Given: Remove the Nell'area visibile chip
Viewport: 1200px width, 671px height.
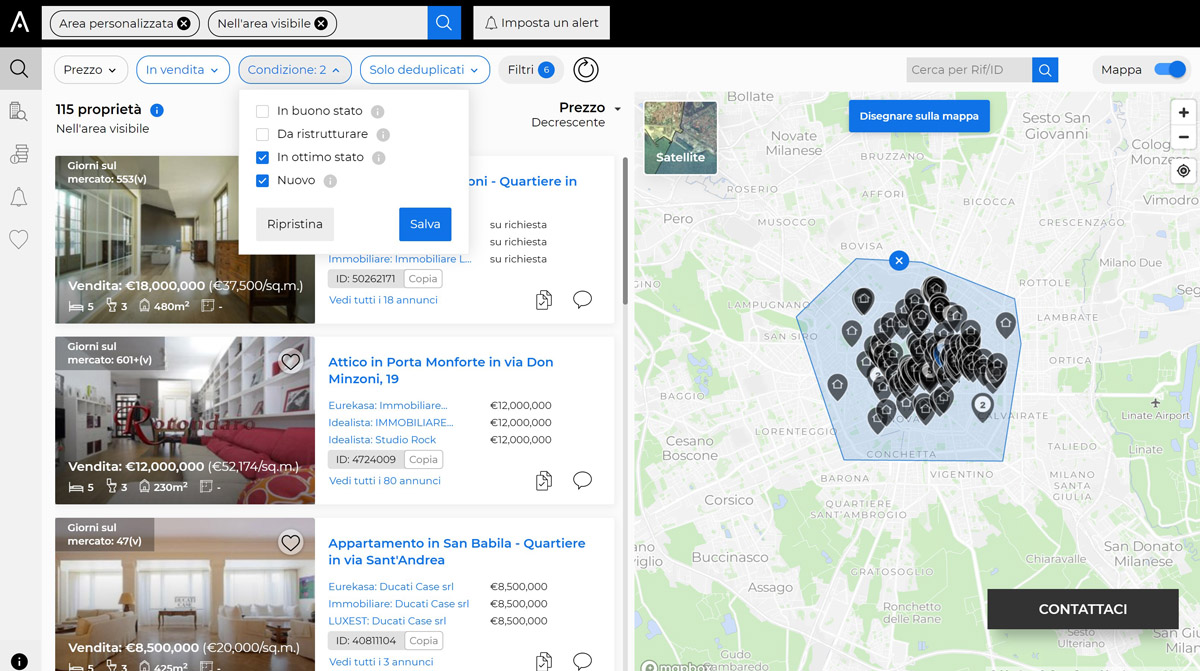Looking at the screenshot, I should pos(320,23).
